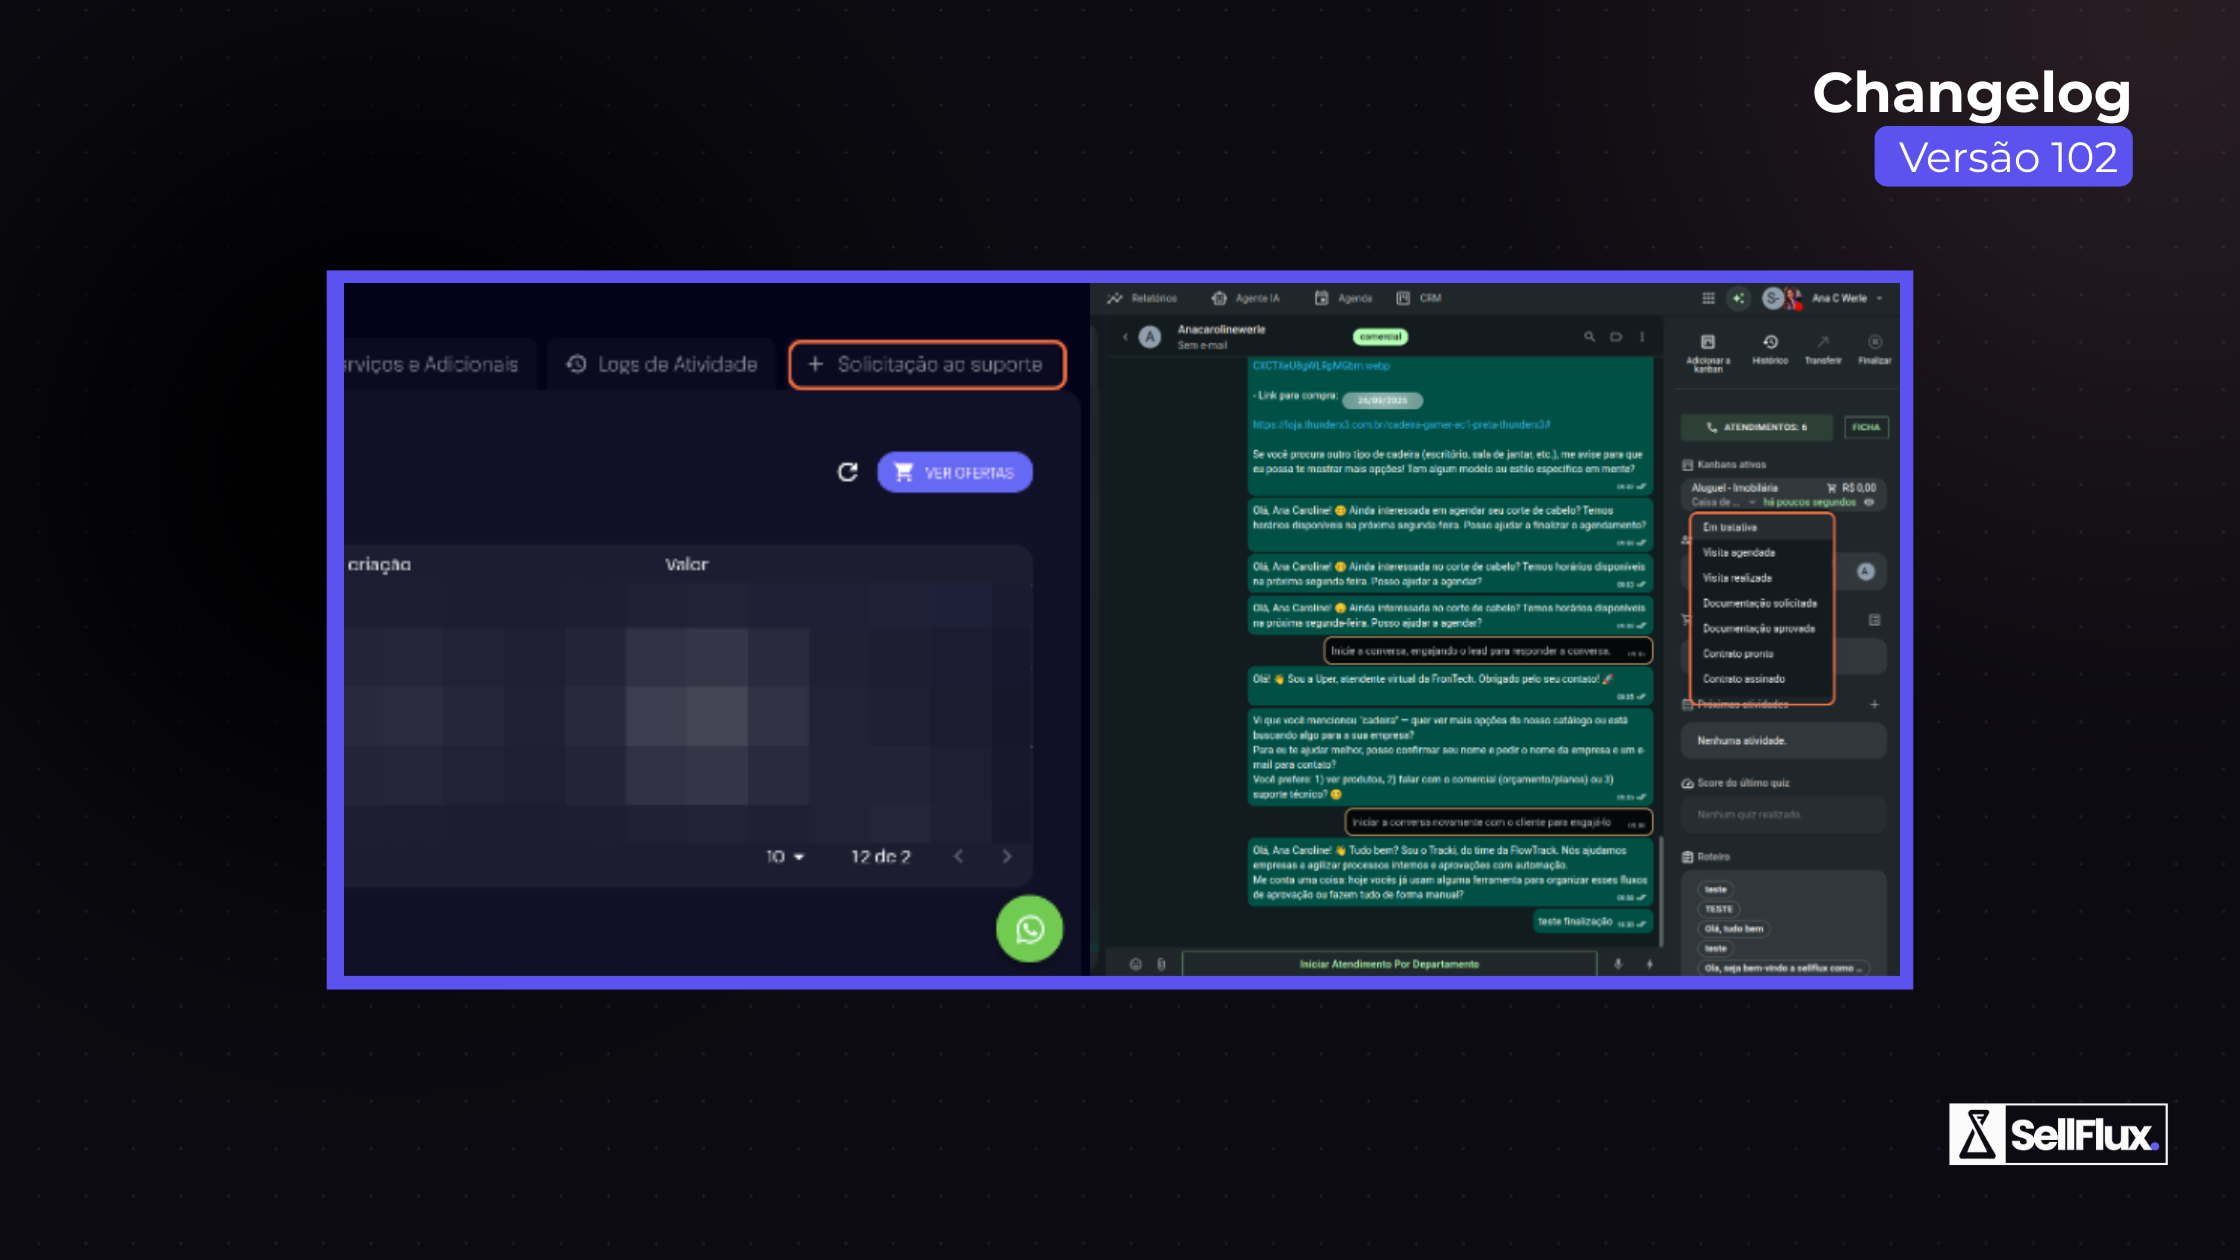Click the VER OFERTAS button
Screen dimensions: 2240x1260
coord(955,472)
